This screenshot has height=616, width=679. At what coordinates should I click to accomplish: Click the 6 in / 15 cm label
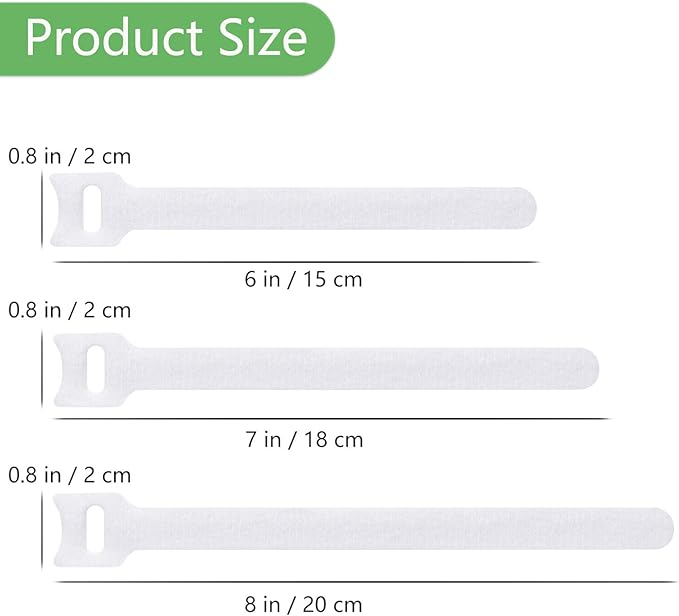(x=303, y=279)
